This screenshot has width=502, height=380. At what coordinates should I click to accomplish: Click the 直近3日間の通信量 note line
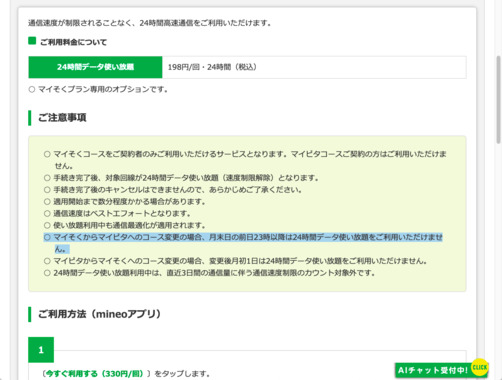tap(209, 273)
